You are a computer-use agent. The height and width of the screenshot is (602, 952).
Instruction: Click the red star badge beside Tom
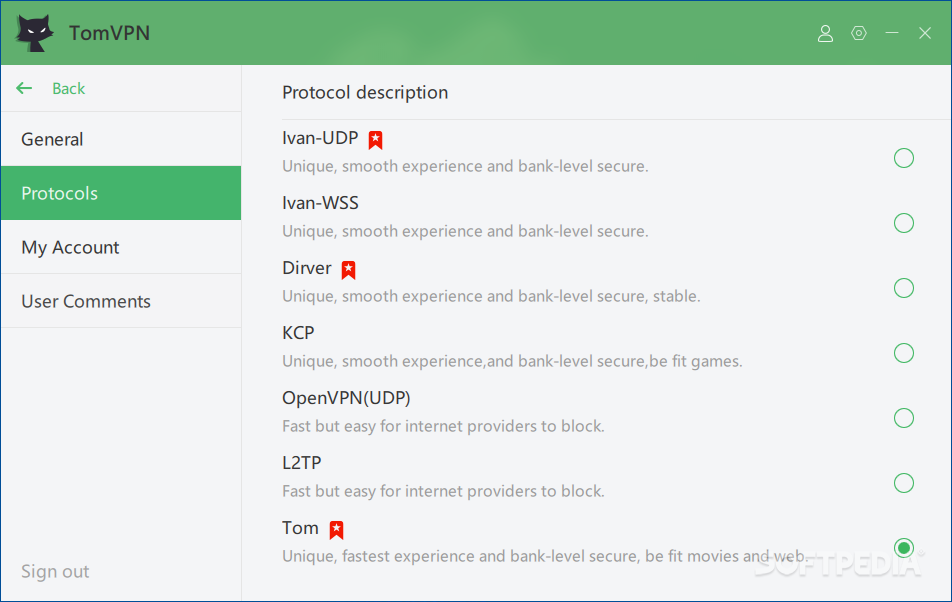pos(336,530)
